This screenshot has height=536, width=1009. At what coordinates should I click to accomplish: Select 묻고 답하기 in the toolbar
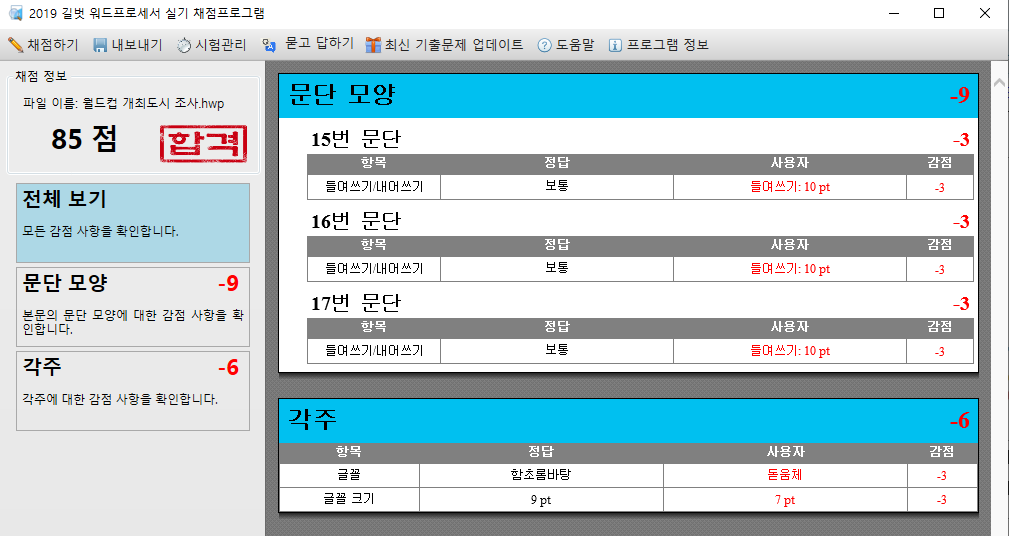click(308, 44)
